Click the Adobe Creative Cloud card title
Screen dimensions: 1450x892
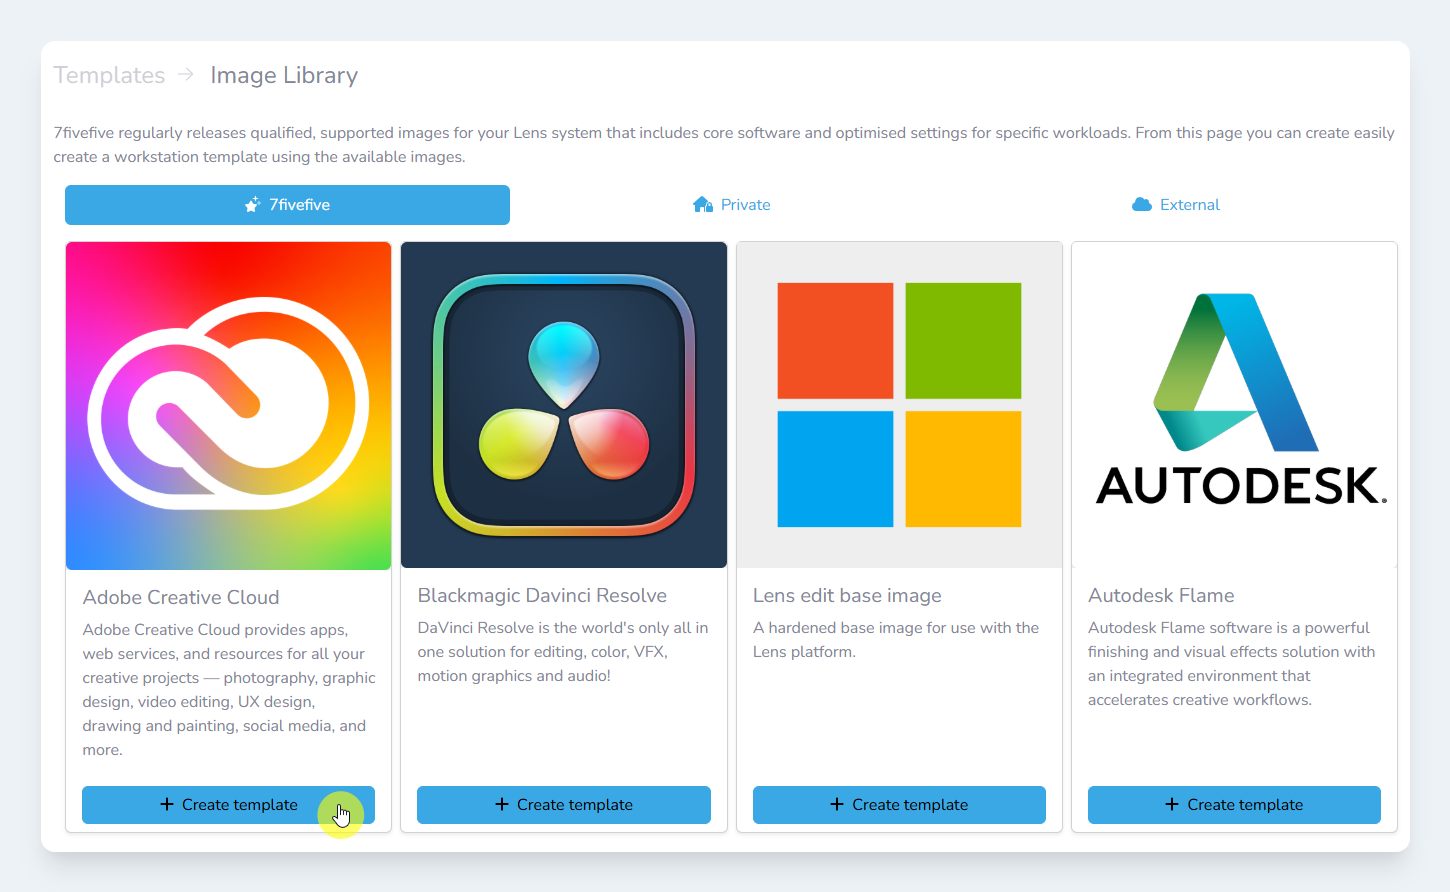click(181, 597)
